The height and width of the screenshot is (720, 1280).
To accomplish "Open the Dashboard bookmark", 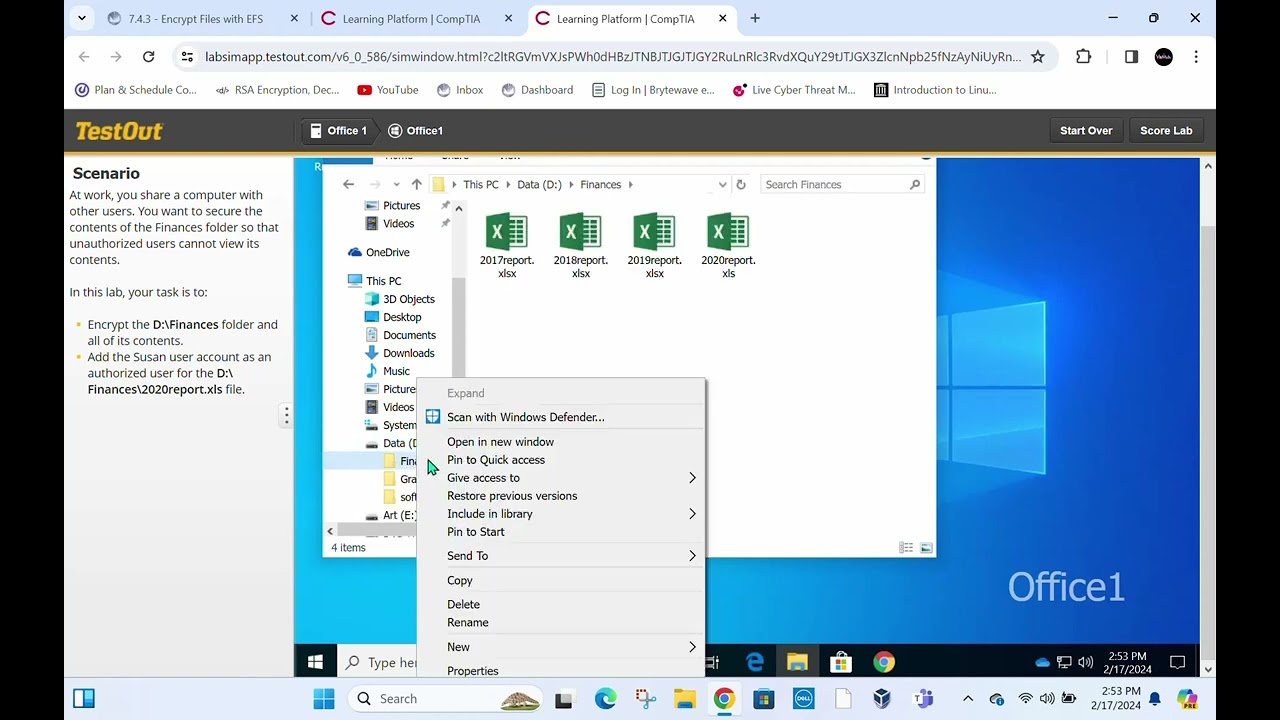I will pyautogui.click(x=537, y=90).
